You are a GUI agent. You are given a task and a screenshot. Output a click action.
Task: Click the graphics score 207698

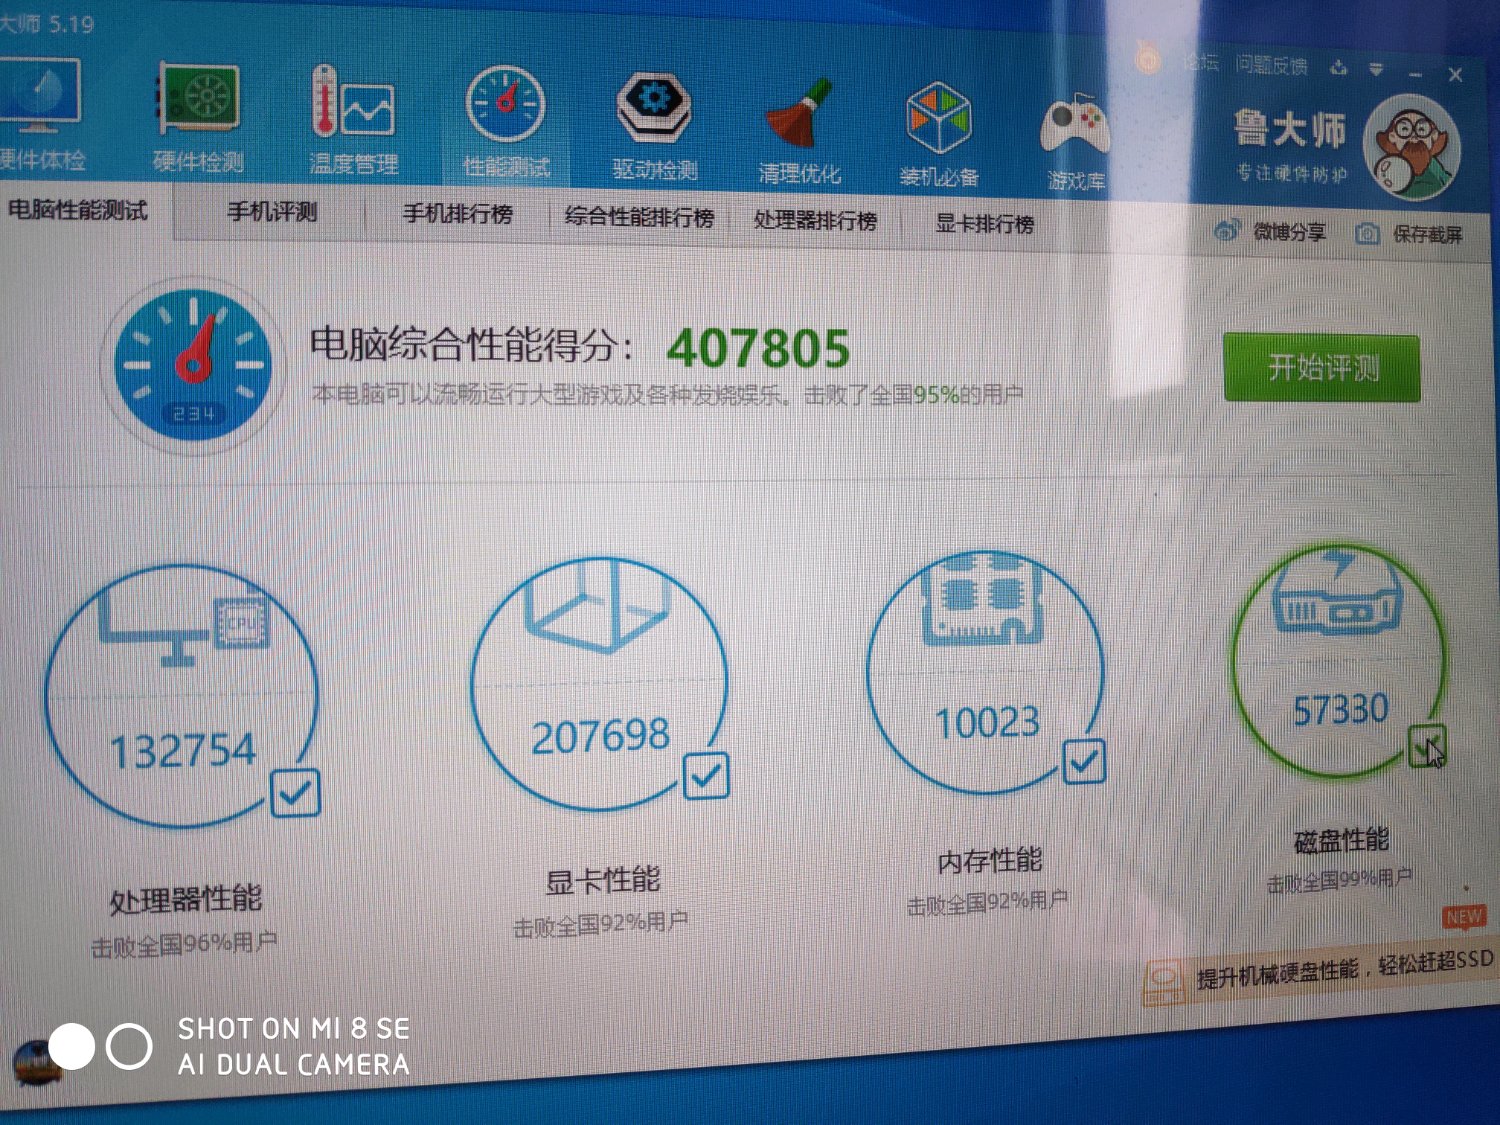(x=600, y=737)
